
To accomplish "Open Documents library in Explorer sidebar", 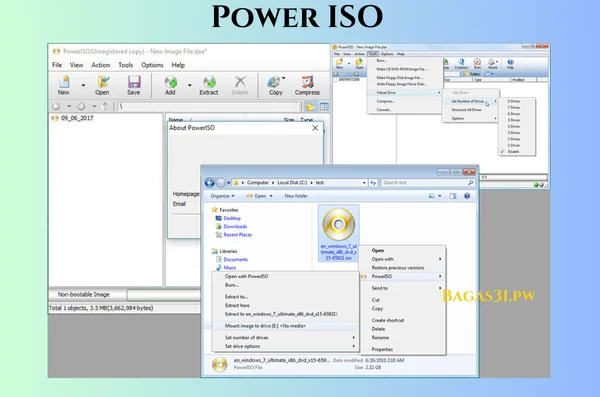I will [235, 260].
